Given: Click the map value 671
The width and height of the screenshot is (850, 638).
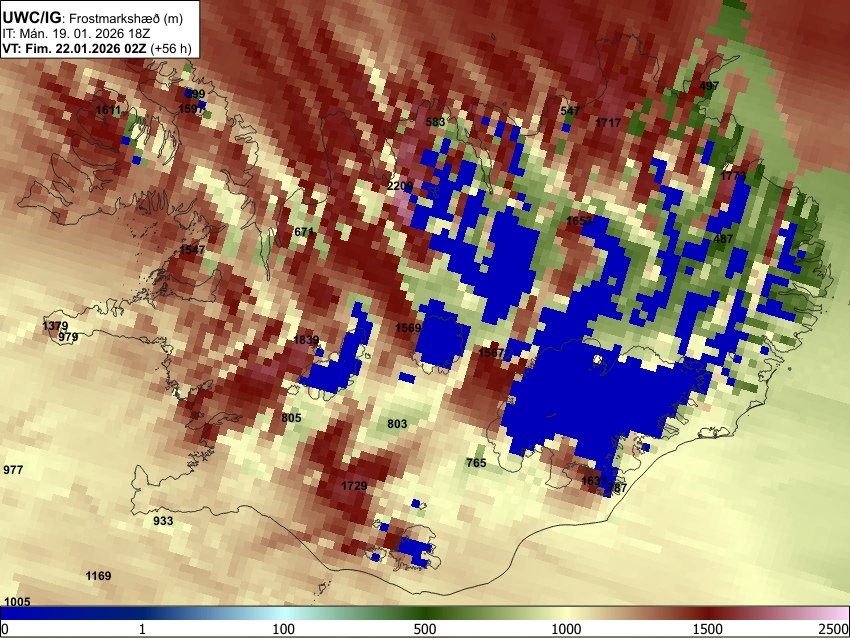Looking at the screenshot, I should [304, 232].
